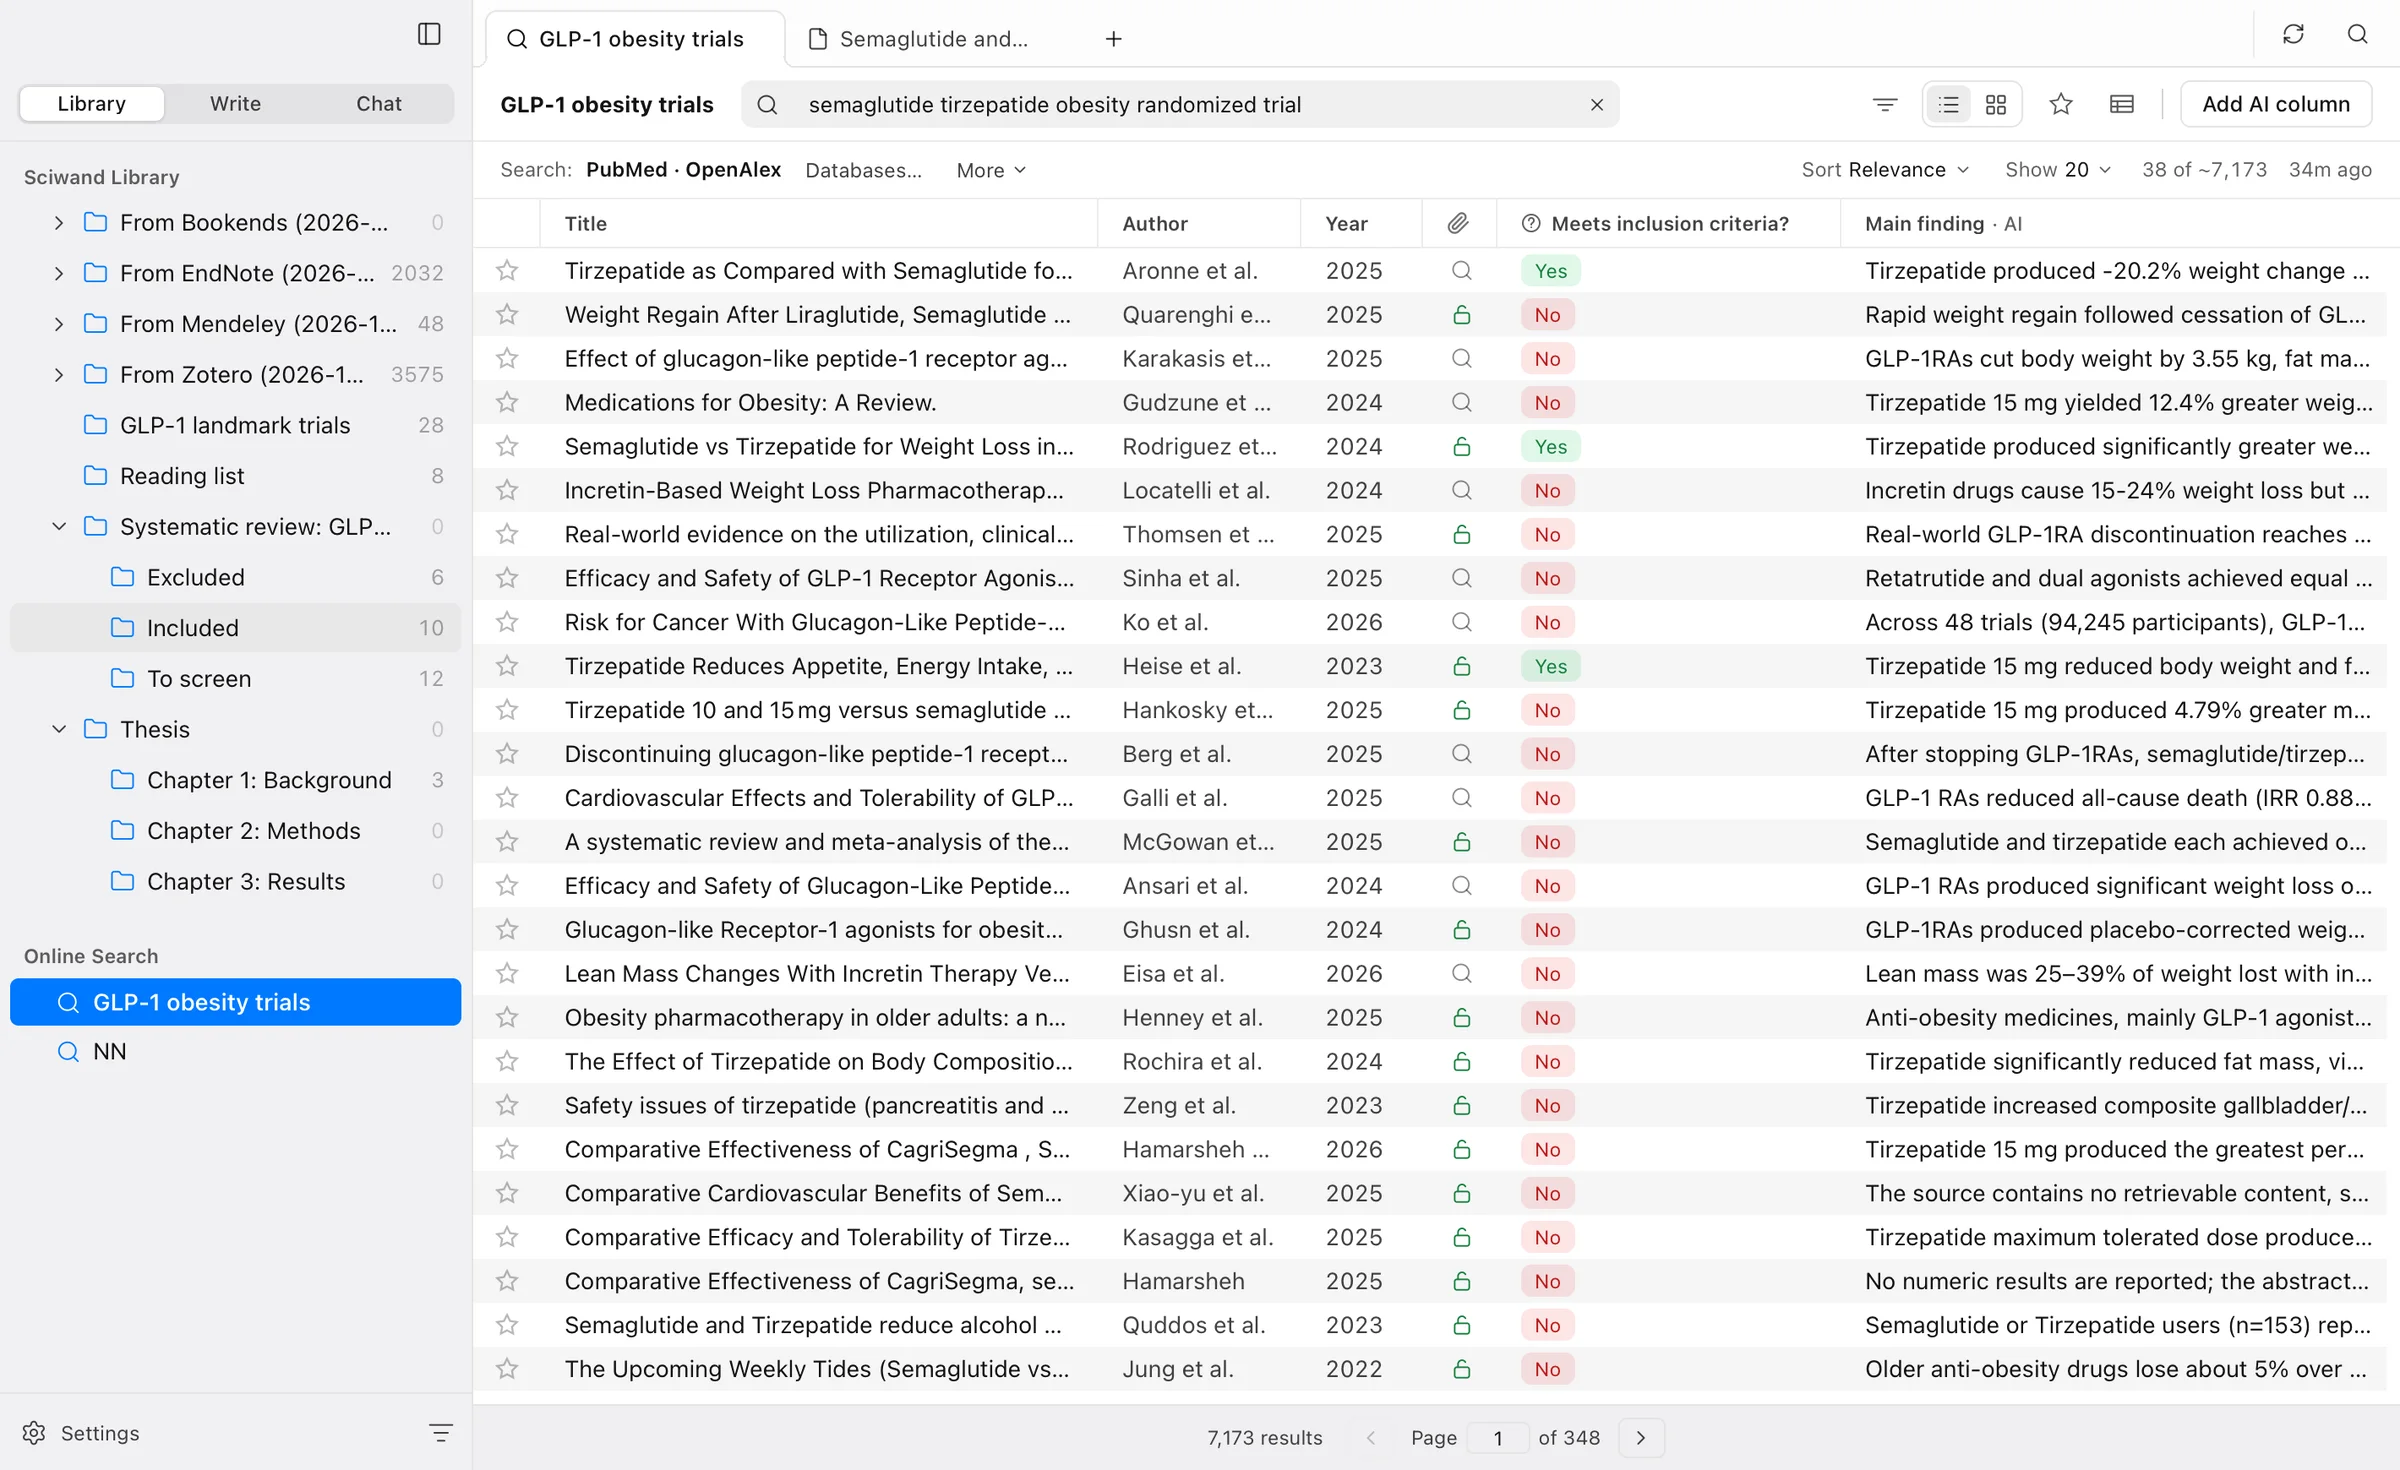Expand From Bookends folder
The height and width of the screenshot is (1470, 2400).
pos(59,223)
